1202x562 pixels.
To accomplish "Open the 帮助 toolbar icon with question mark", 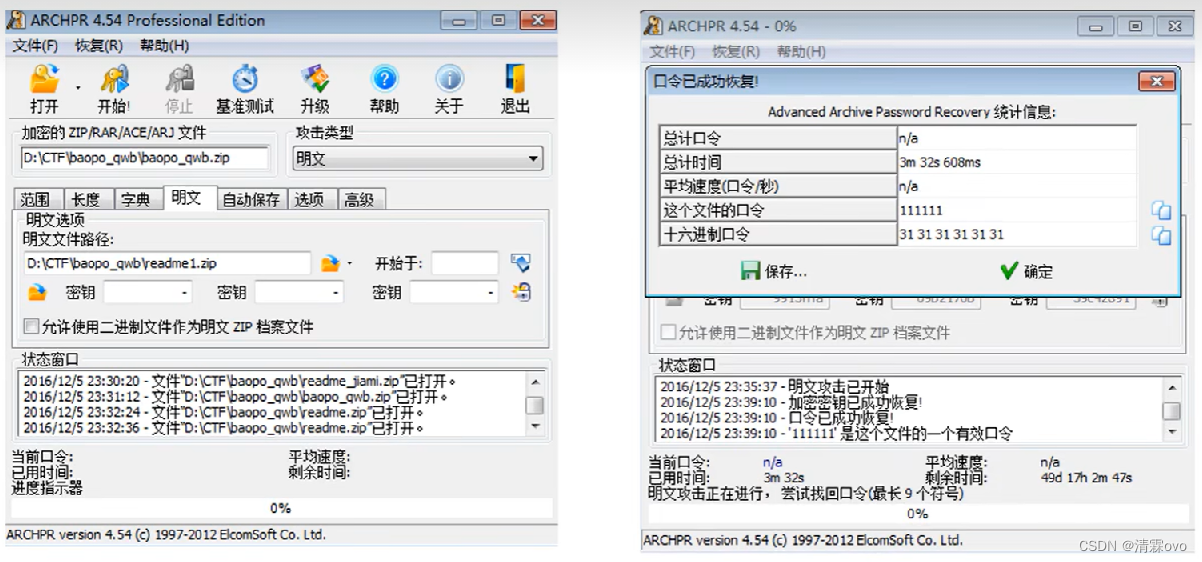I will click(384, 79).
